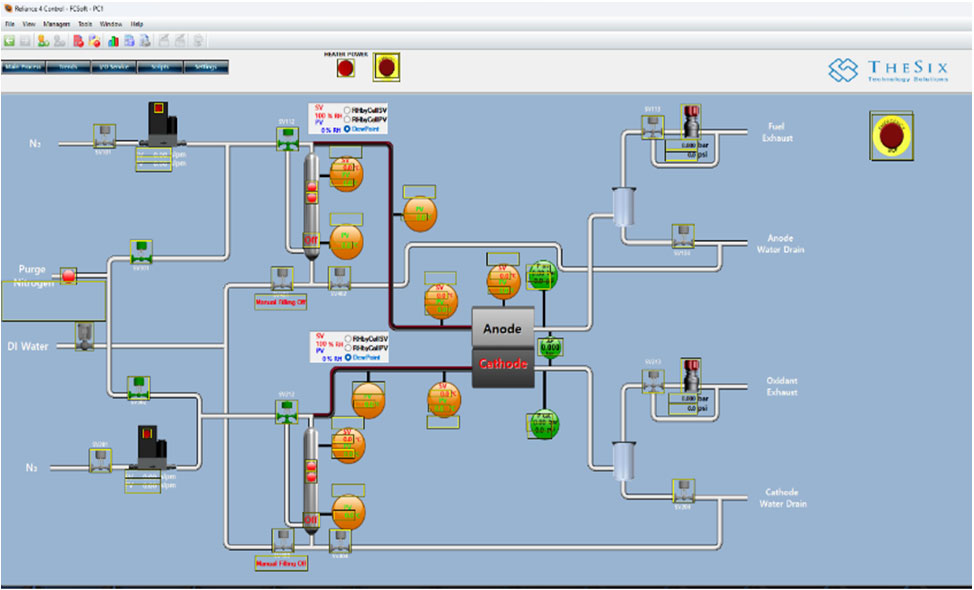
Task: Click valve SV113 on the Fuel Exhaust line
Action: 652,127
